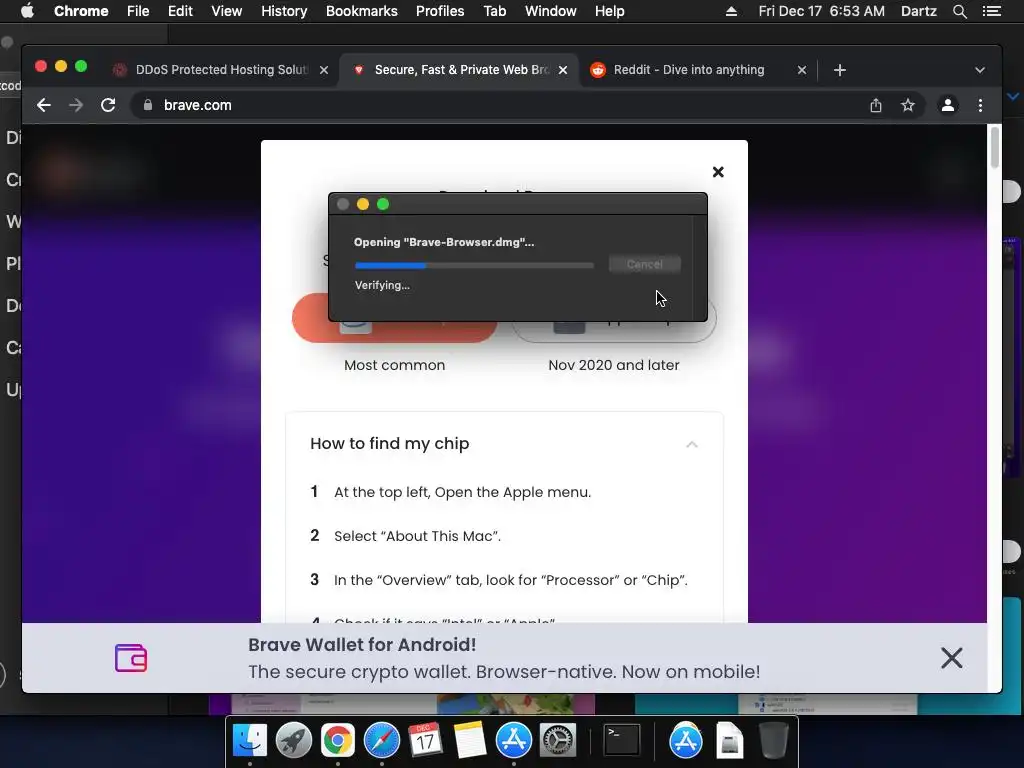Open the Bookmarks menu
This screenshot has height=768, width=1024.
(362, 11)
